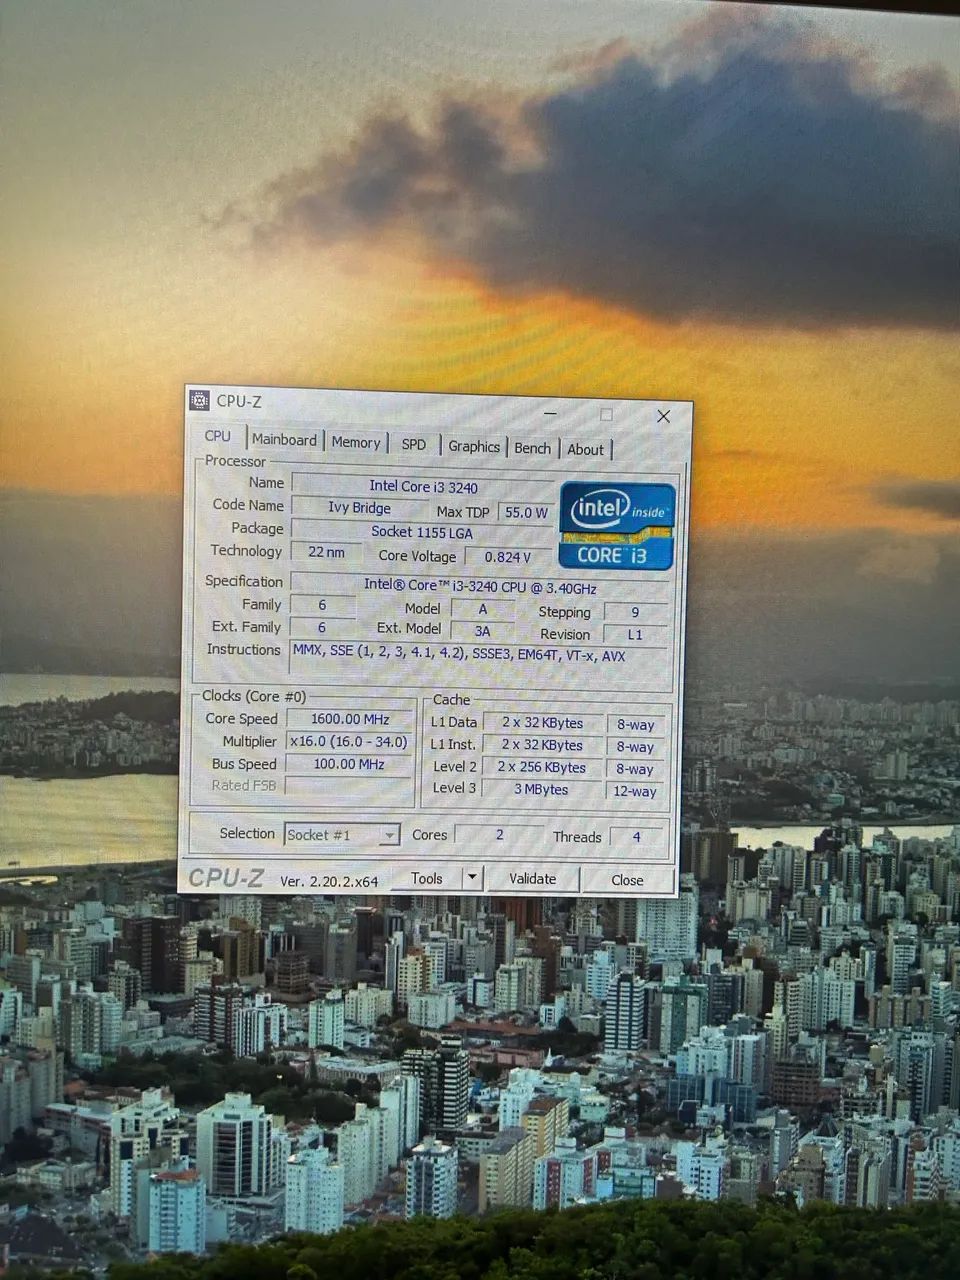Viewport: 960px width, 1280px height.
Task: Click the CPU-Z logo text at bottom left
Action: (226, 878)
